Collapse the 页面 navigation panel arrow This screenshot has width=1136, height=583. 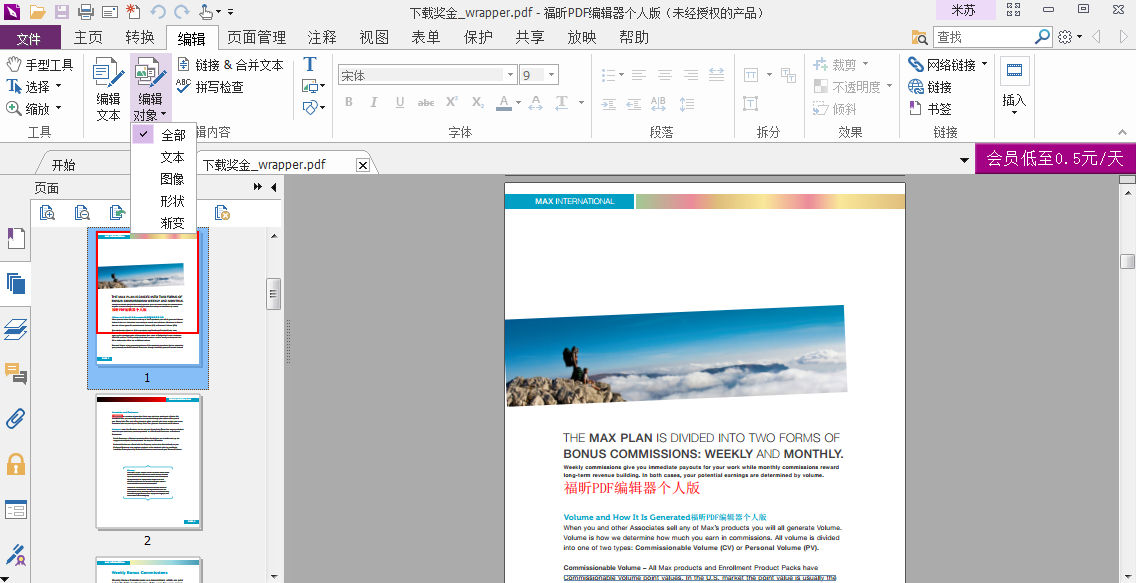coord(274,188)
